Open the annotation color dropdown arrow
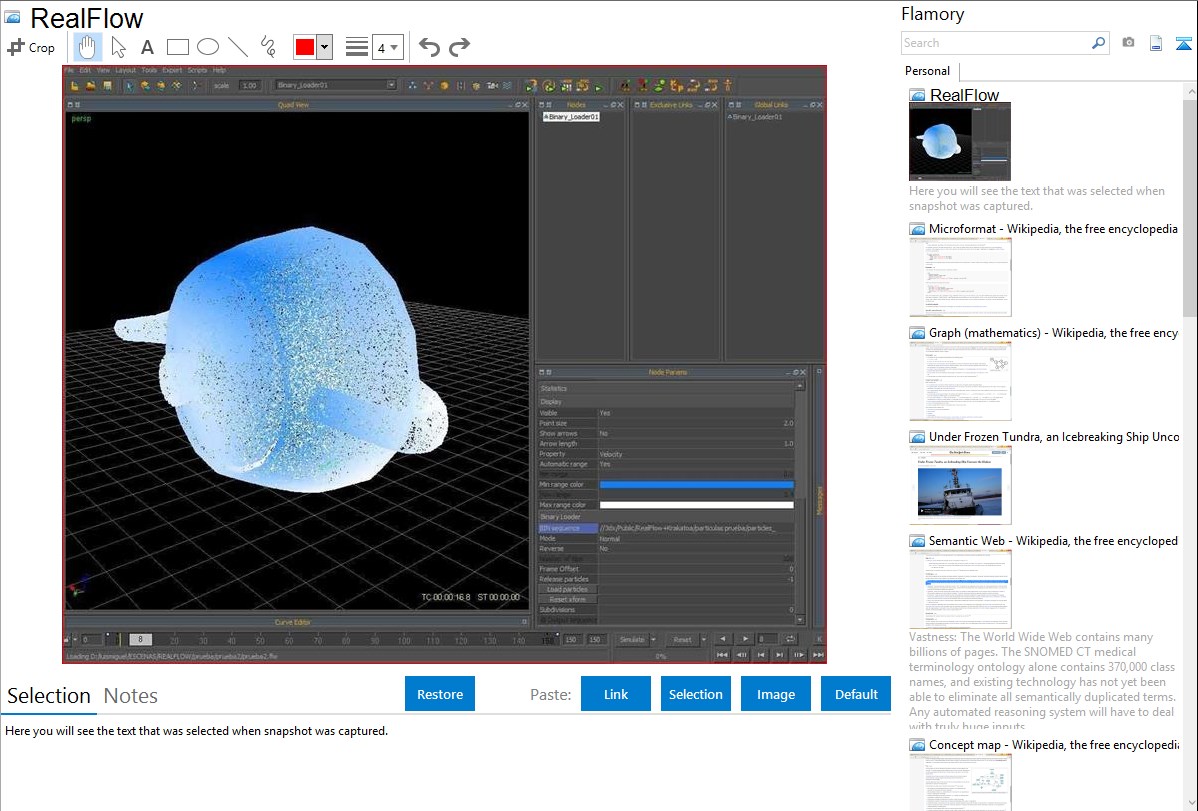The height and width of the screenshot is (811, 1198). (x=325, y=47)
